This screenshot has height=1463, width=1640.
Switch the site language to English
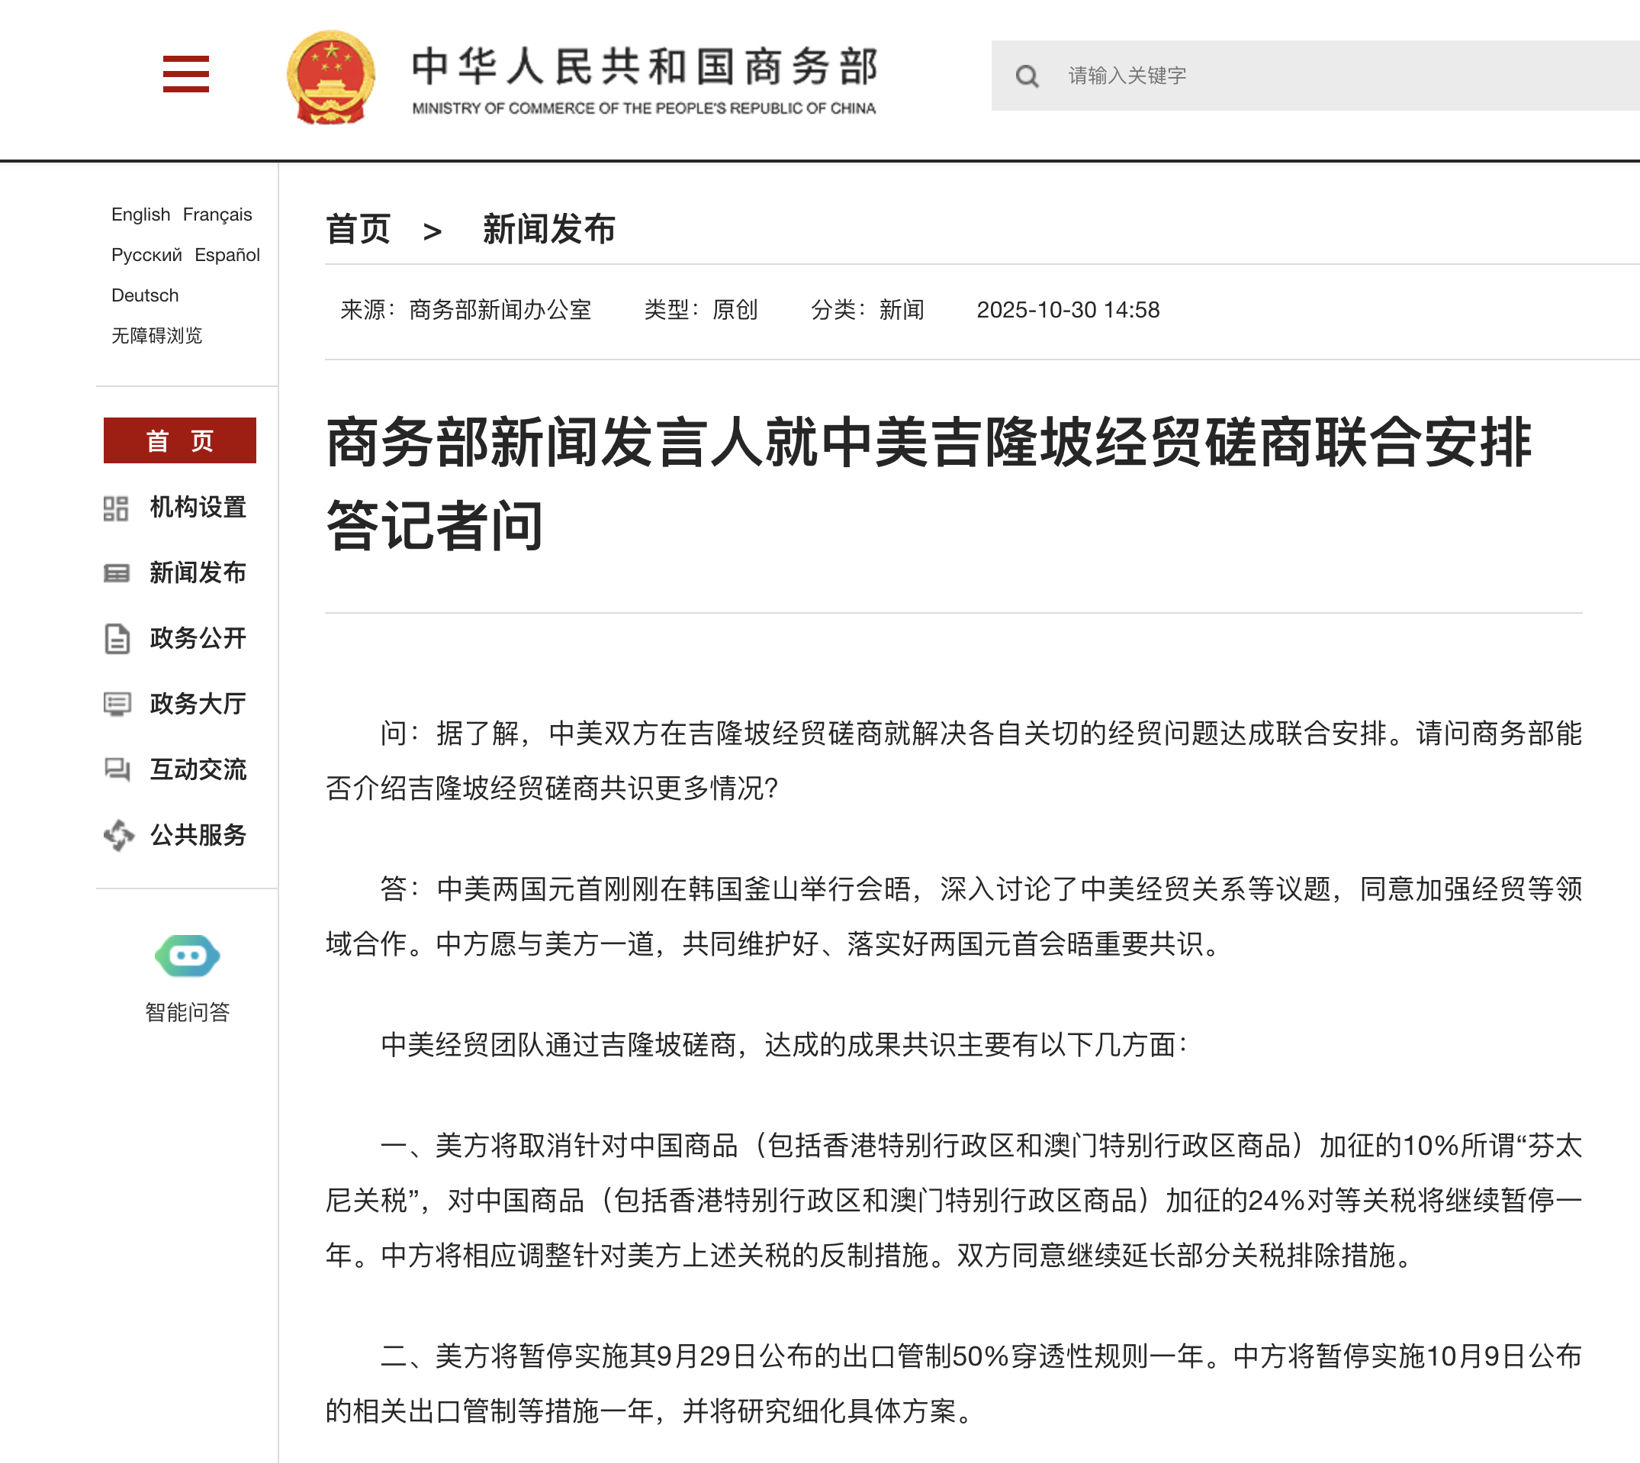pos(139,214)
